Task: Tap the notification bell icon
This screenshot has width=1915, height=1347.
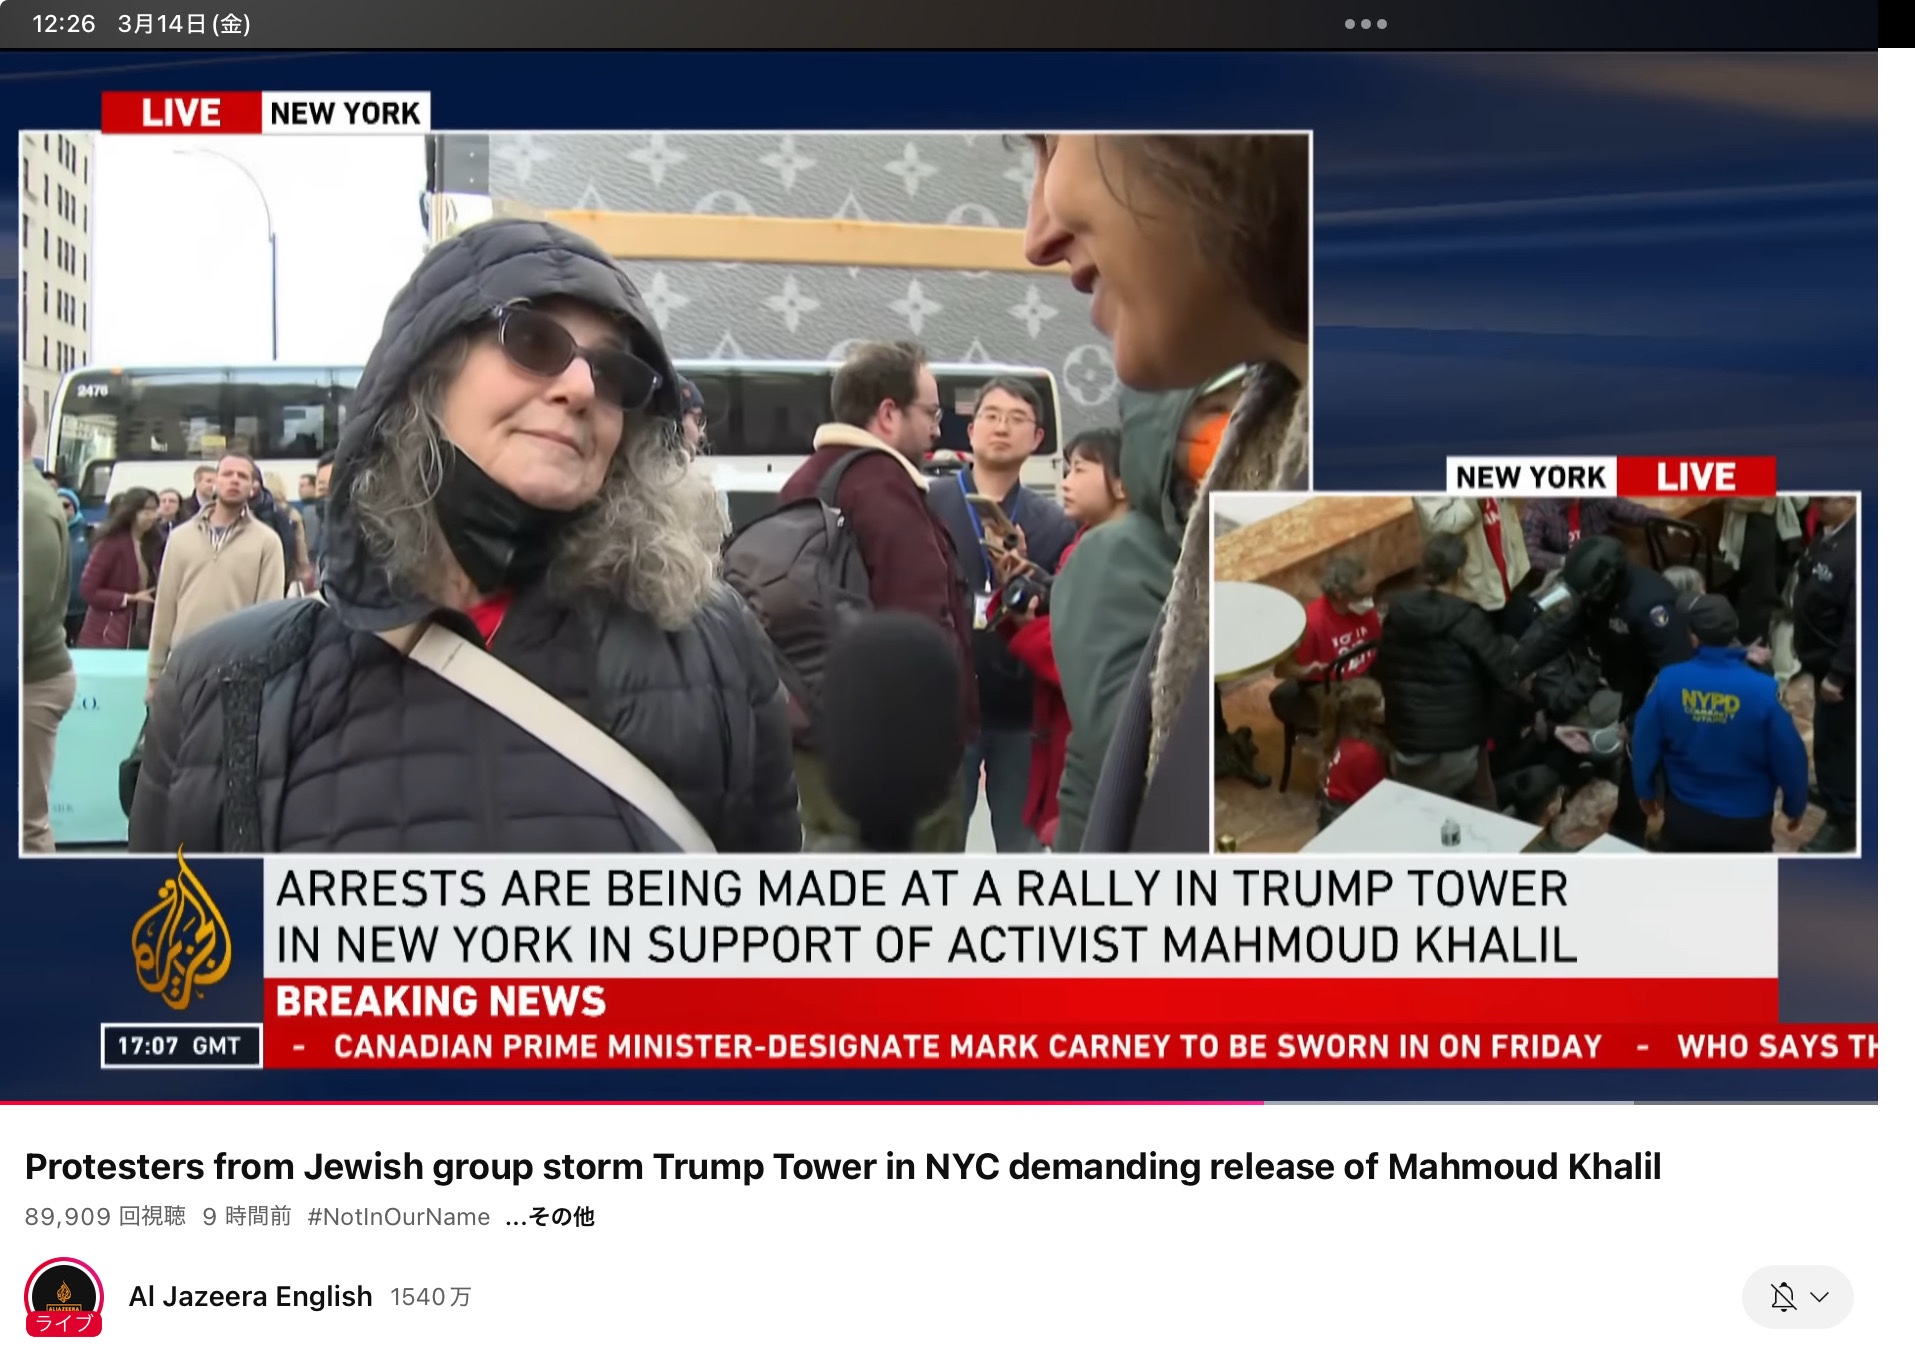Action: pyautogui.click(x=1783, y=1297)
